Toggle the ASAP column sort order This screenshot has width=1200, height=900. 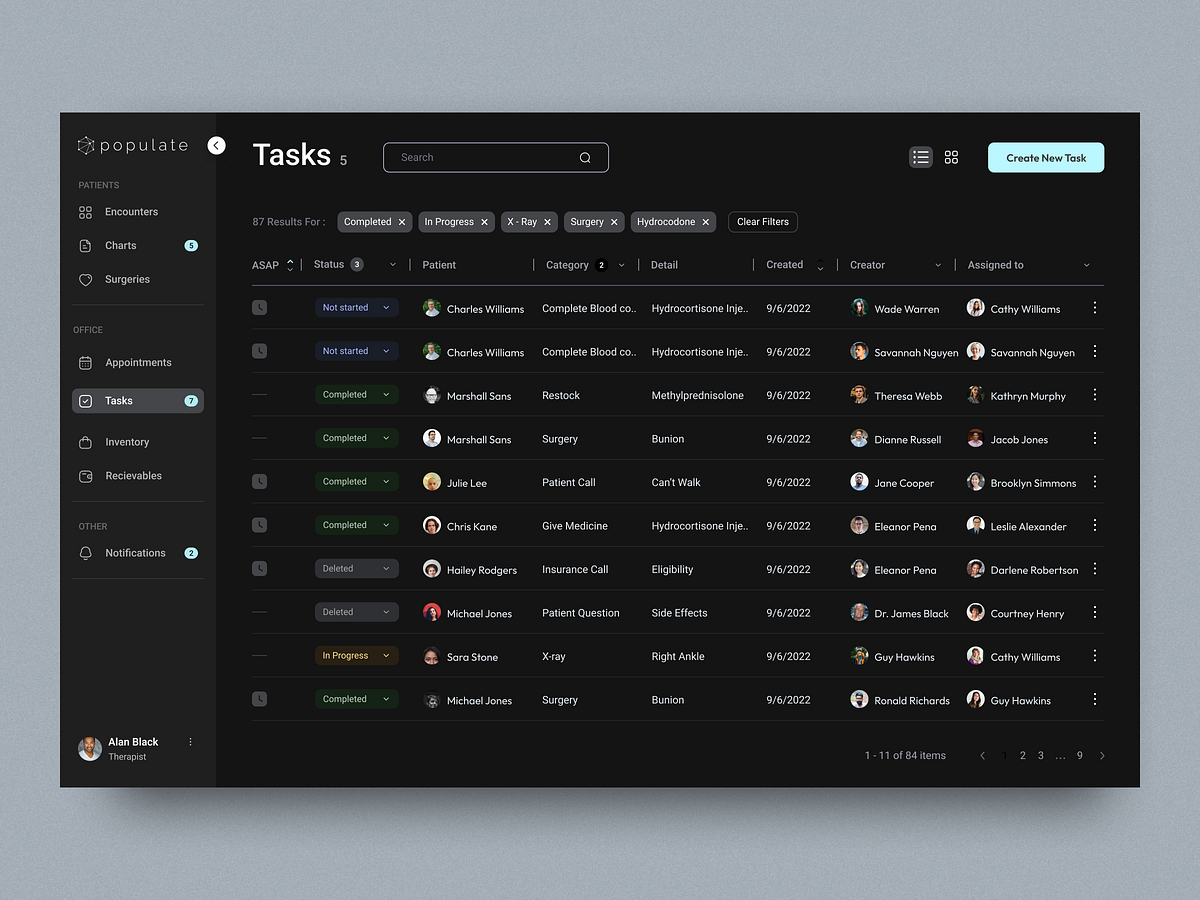click(290, 264)
